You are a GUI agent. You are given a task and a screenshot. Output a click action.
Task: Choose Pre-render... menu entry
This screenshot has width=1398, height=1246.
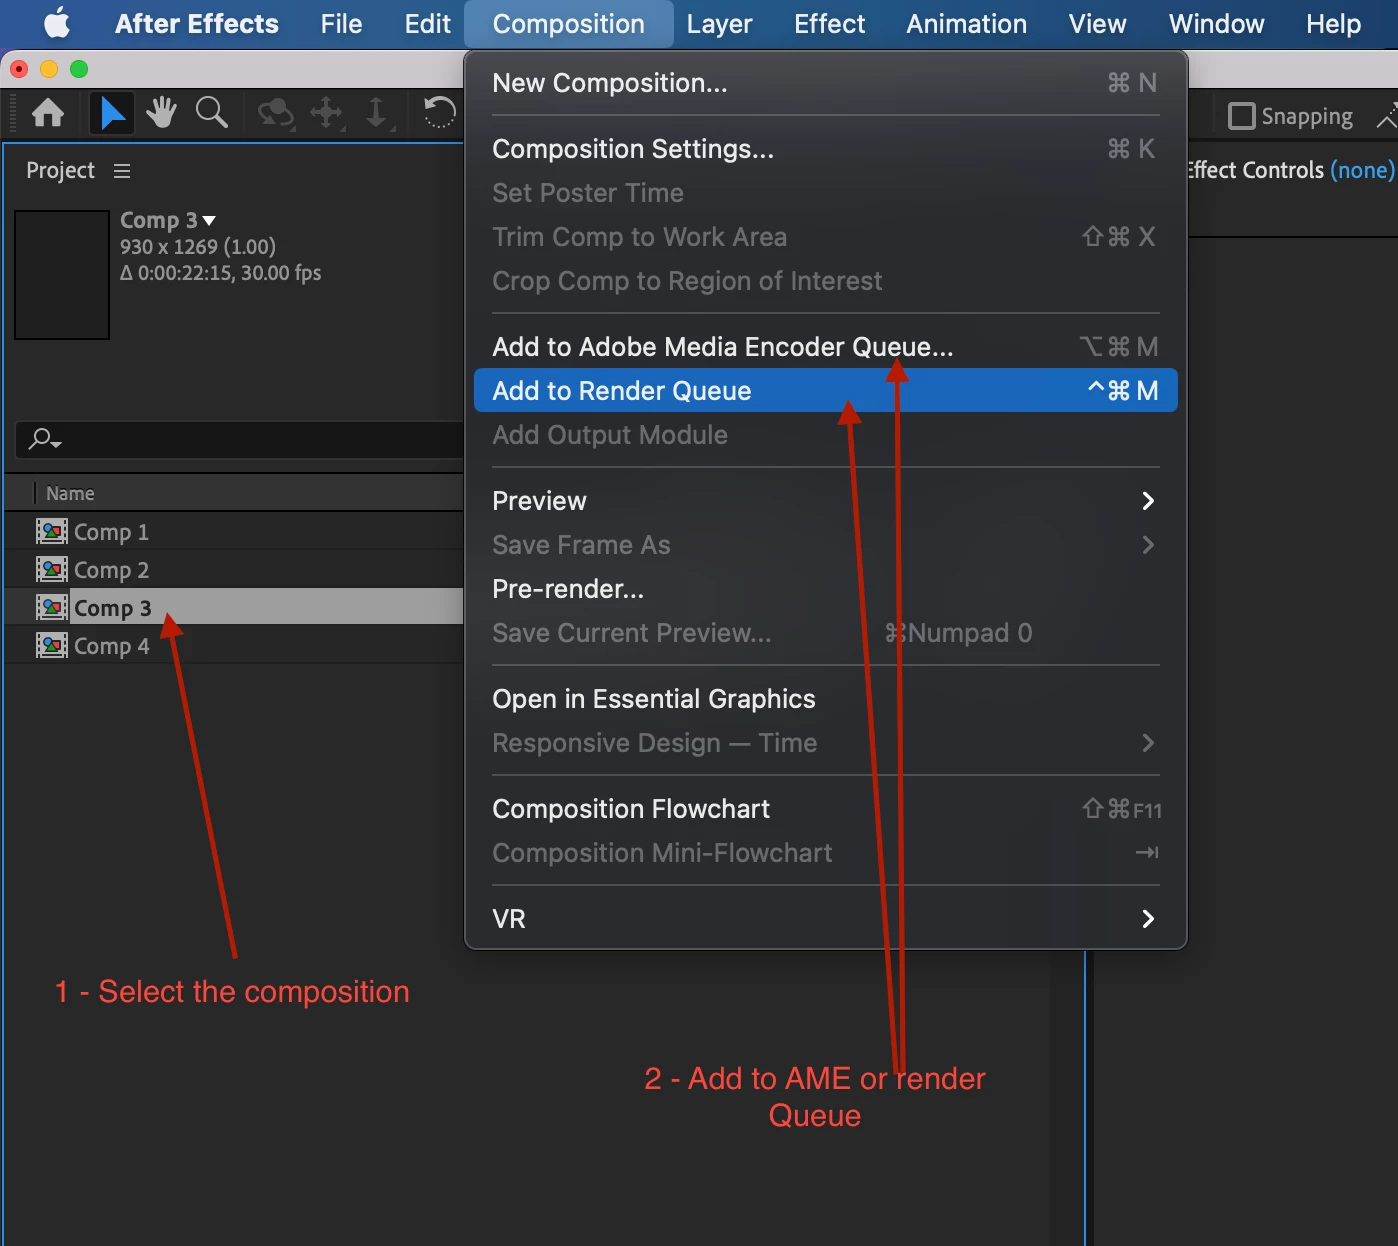click(x=825, y=589)
